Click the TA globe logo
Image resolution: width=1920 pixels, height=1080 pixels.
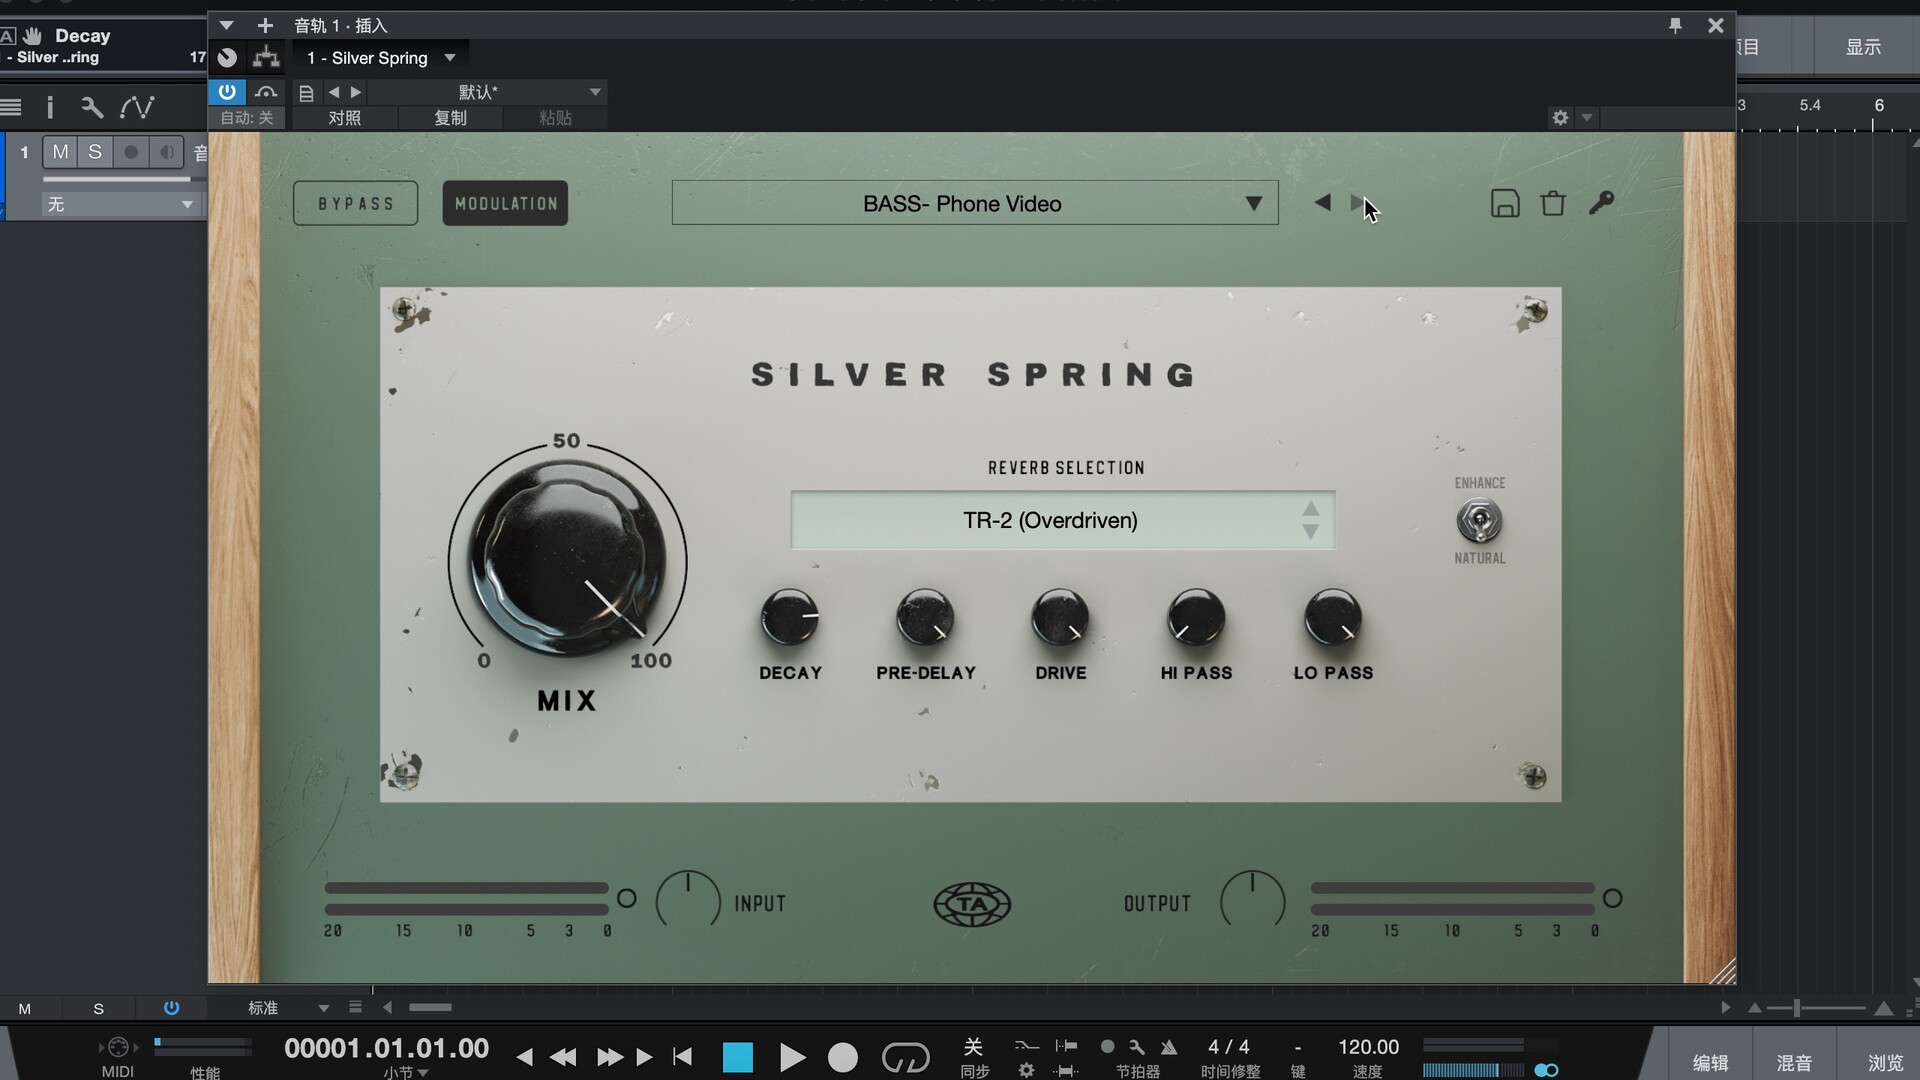(972, 904)
